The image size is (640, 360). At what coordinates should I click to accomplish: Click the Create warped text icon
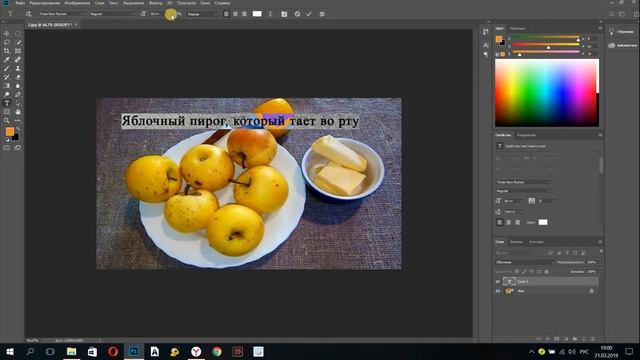tap(270, 14)
